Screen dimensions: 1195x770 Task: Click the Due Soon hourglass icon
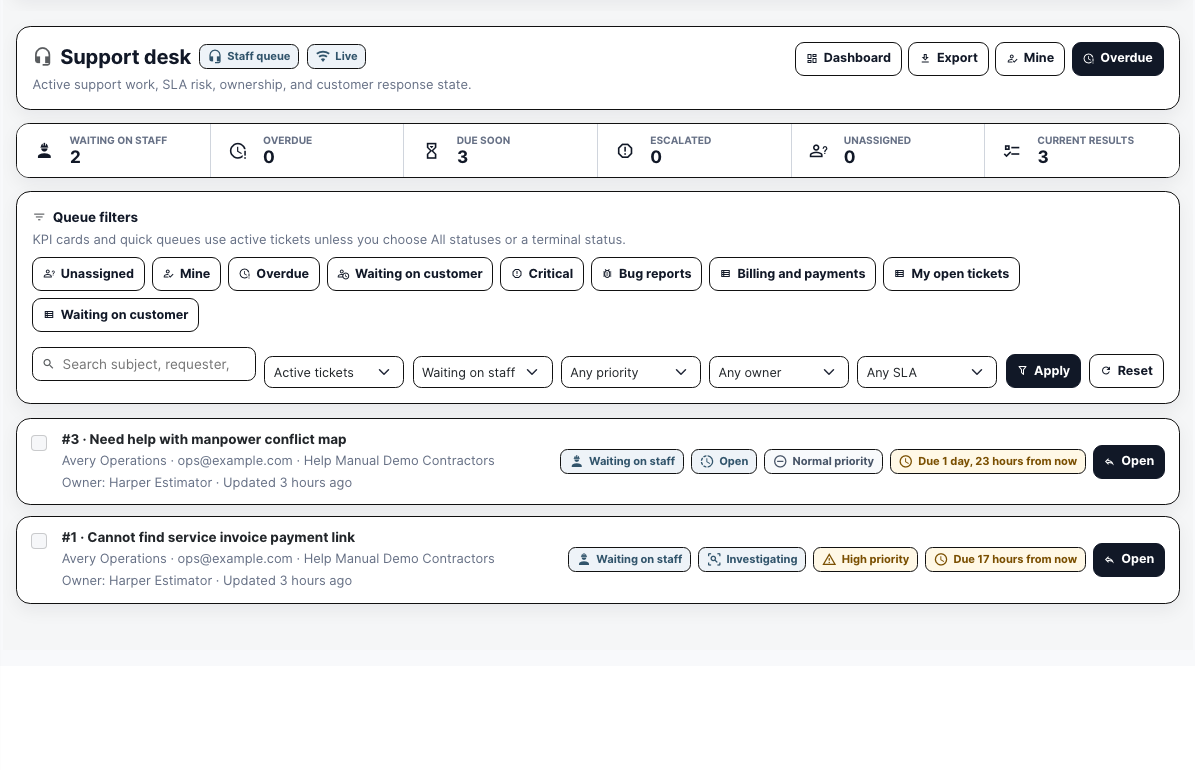pos(431,151)
